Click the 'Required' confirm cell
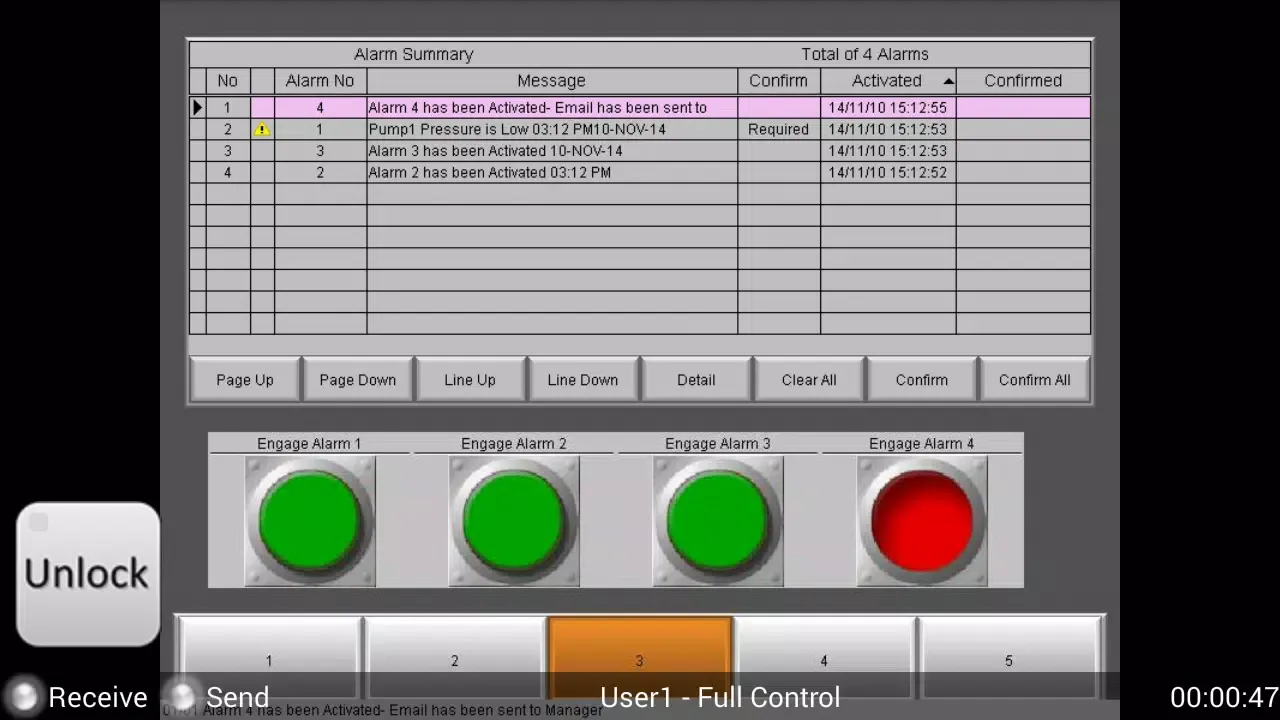This screenshot has width=1280, height=720. click(x=778, y=129)
